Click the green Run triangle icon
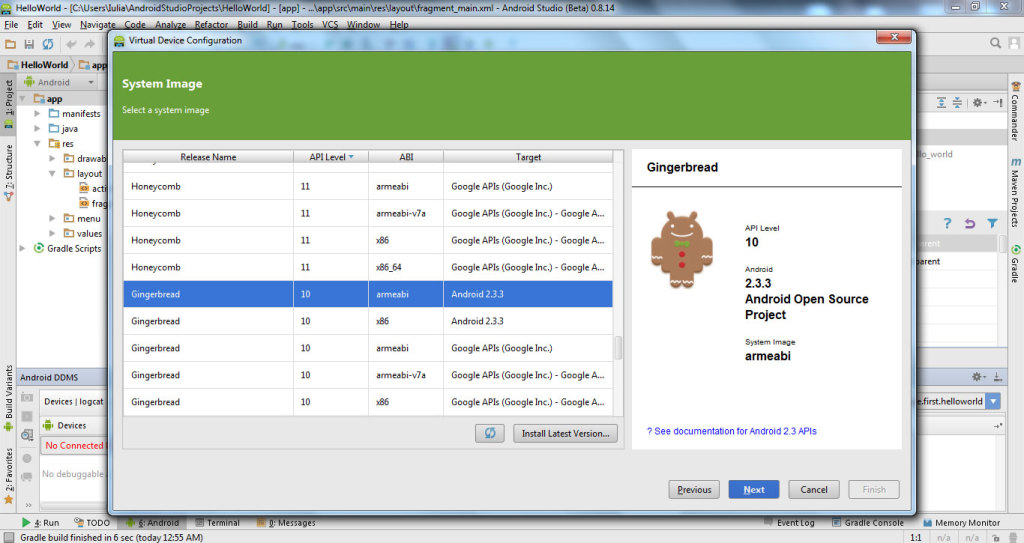The image size is (1024, 543). coord(25,522)
